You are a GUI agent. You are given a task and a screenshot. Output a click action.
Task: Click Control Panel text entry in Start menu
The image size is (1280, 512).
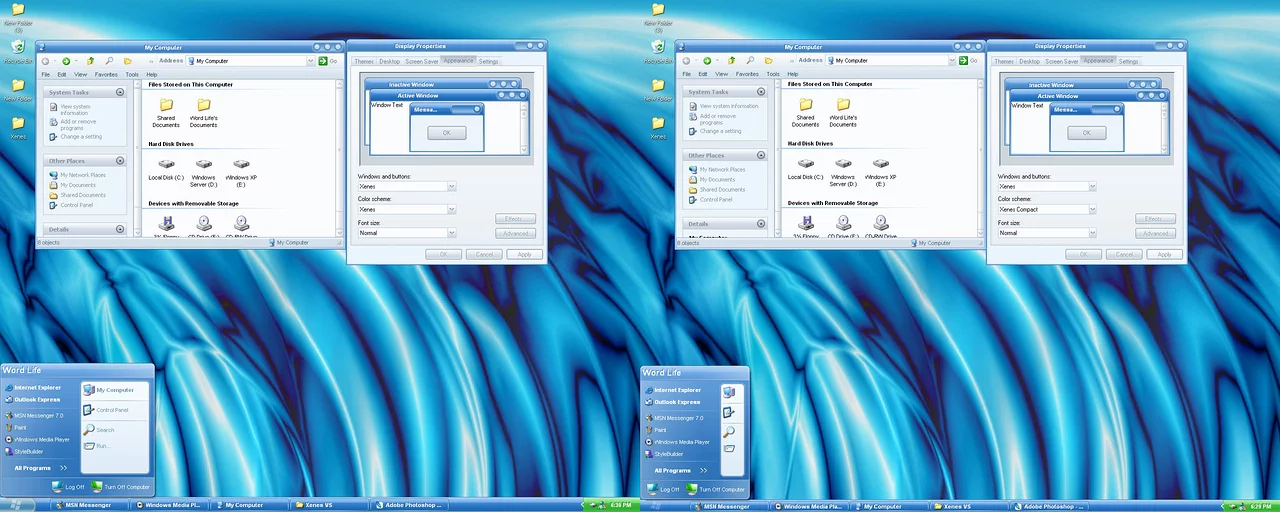pyautogui.click(x=111, y=410)
